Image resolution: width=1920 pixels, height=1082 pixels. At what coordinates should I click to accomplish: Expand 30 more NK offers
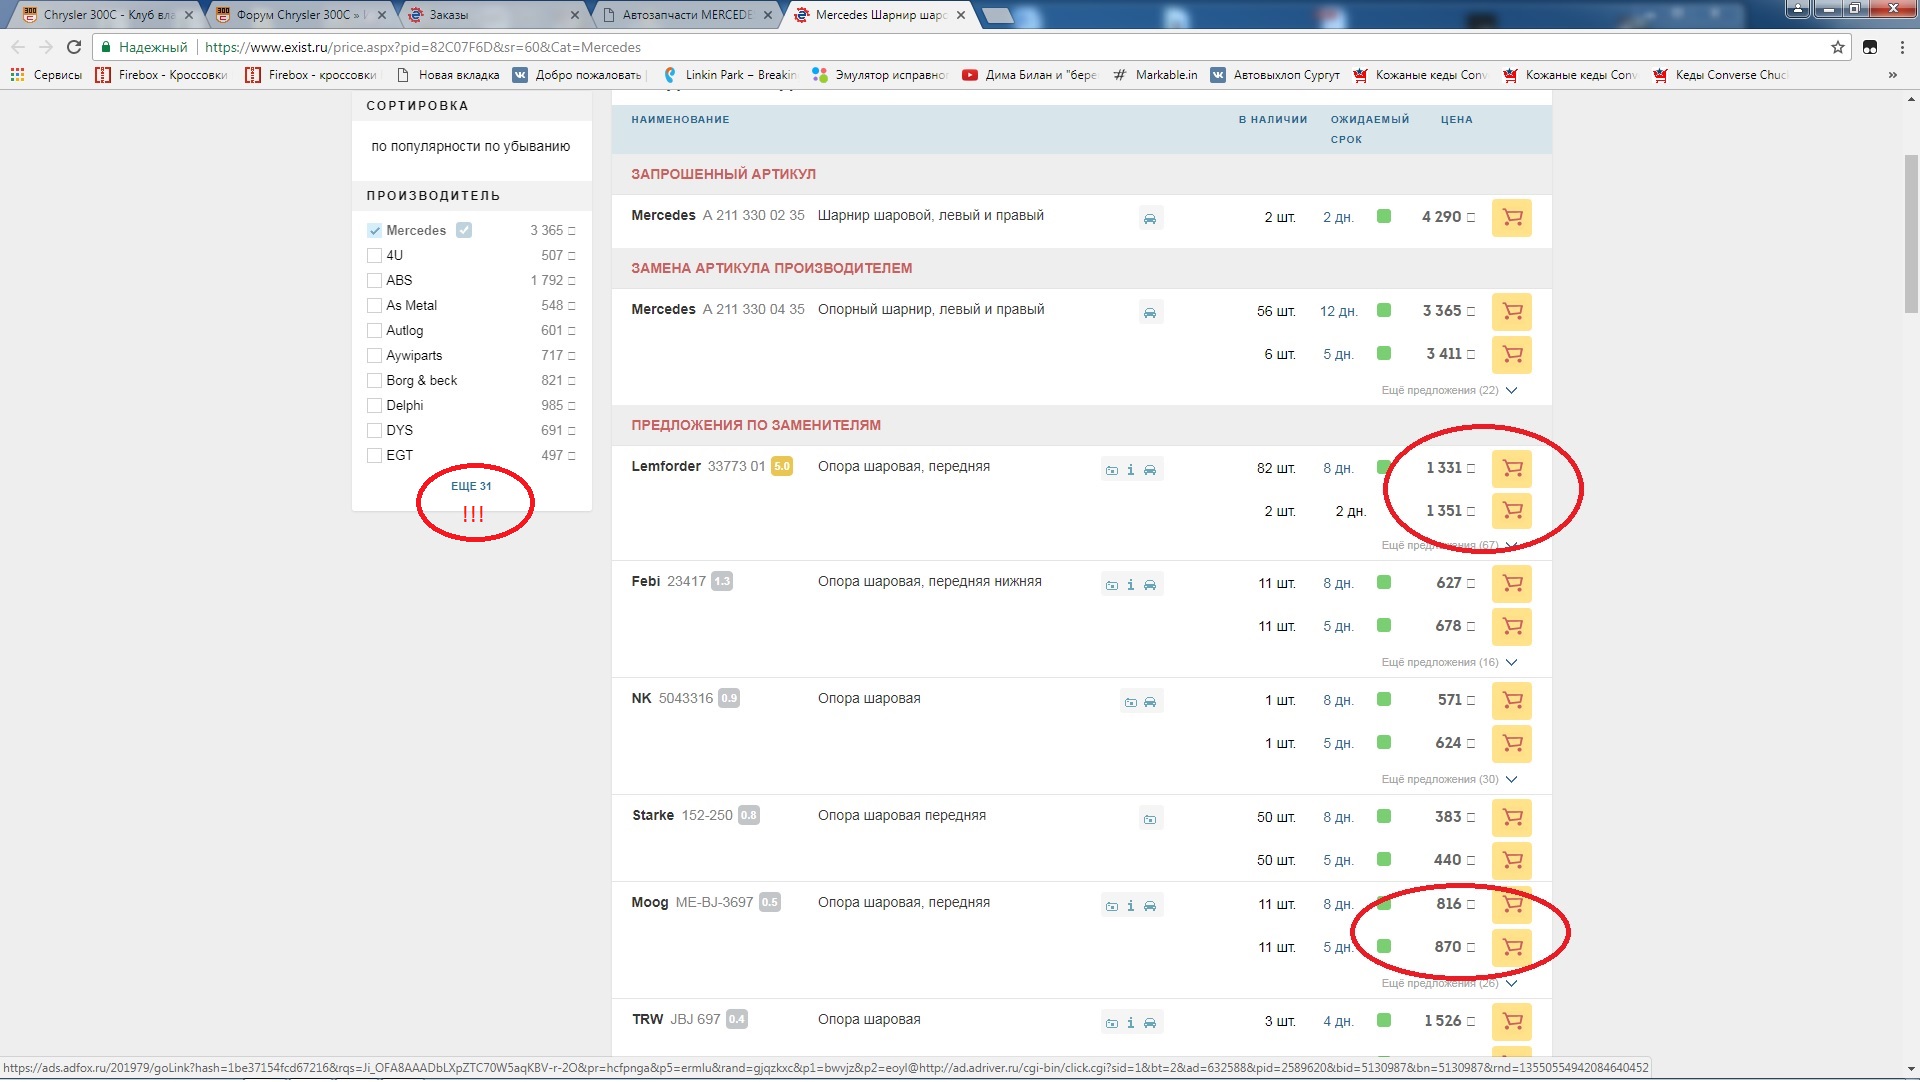pos(1449,779)
